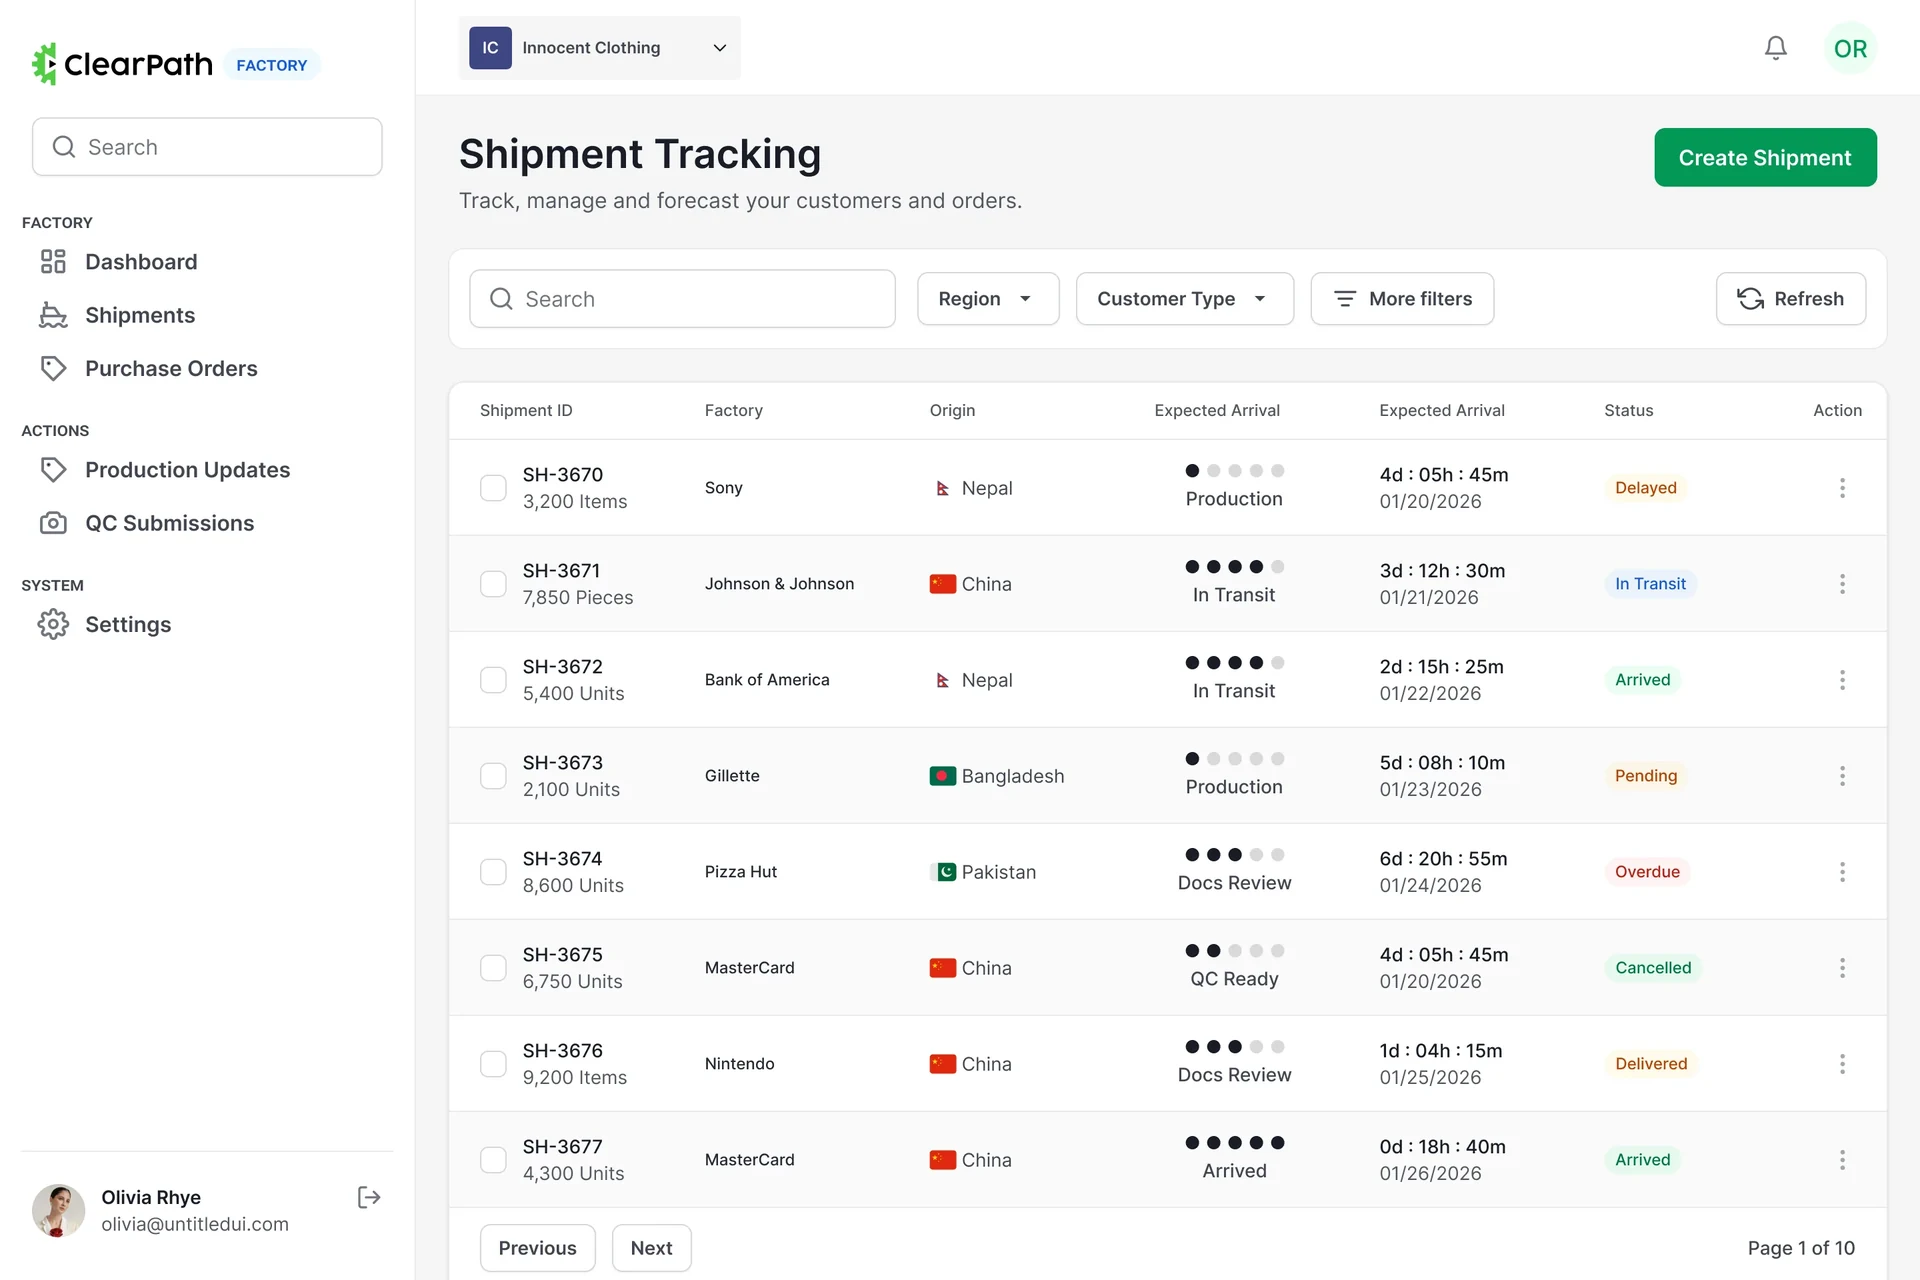
Task: Open the Region filter dropdown
Action: coord(988,299)
